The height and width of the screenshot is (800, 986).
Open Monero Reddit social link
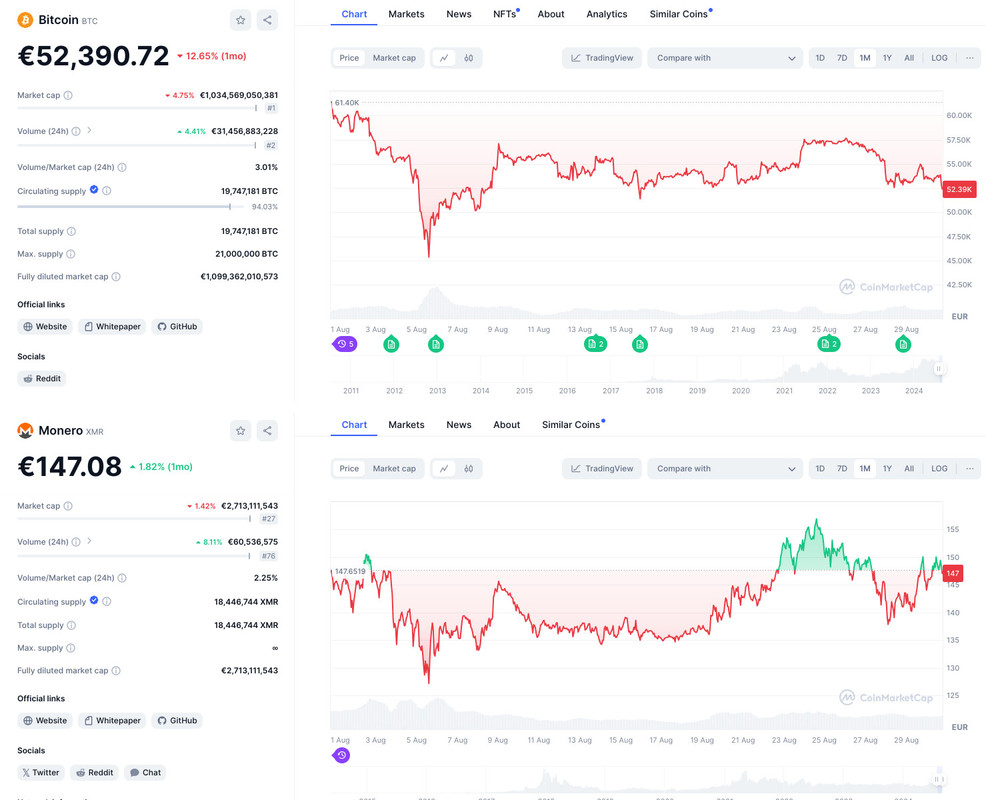(94, 772)
